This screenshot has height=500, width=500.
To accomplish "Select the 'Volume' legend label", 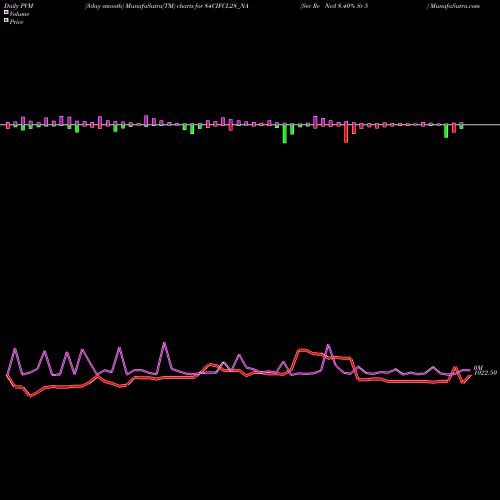I will point(19,14).
